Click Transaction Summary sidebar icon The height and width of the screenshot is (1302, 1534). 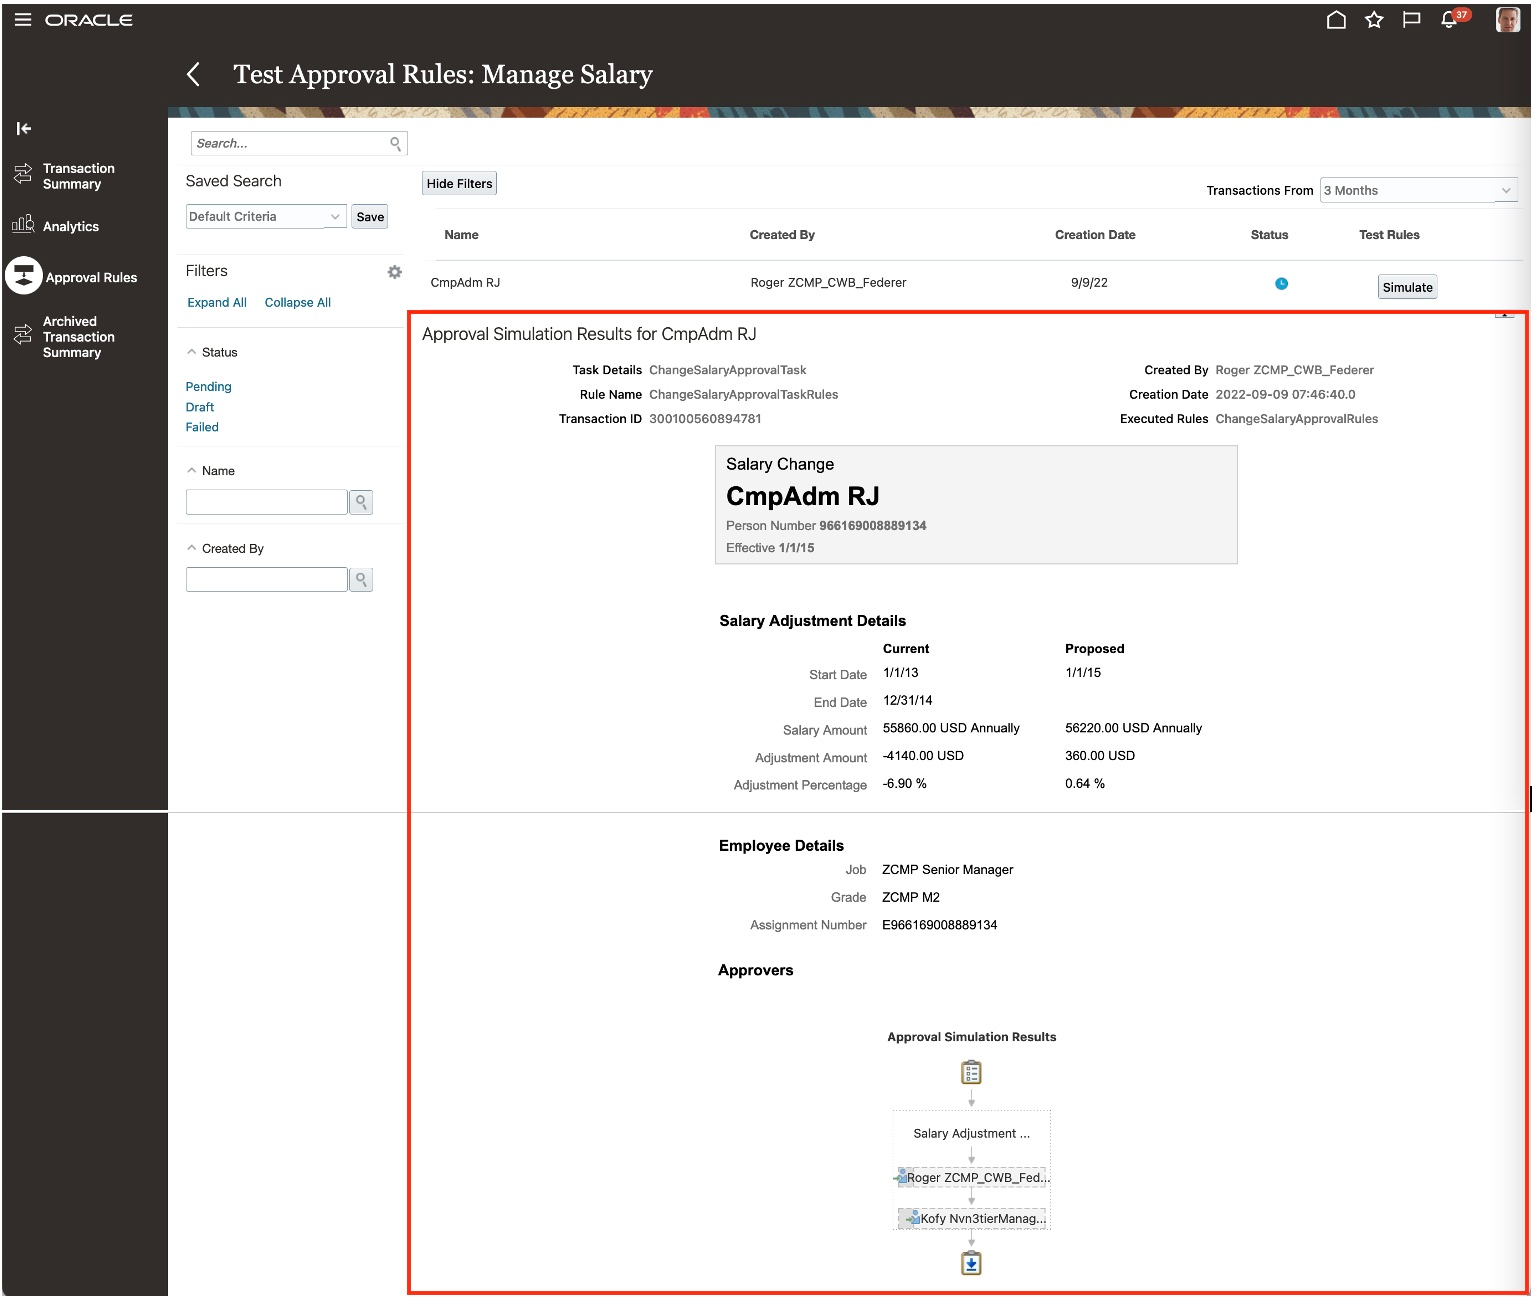click(x=23, y=175)
